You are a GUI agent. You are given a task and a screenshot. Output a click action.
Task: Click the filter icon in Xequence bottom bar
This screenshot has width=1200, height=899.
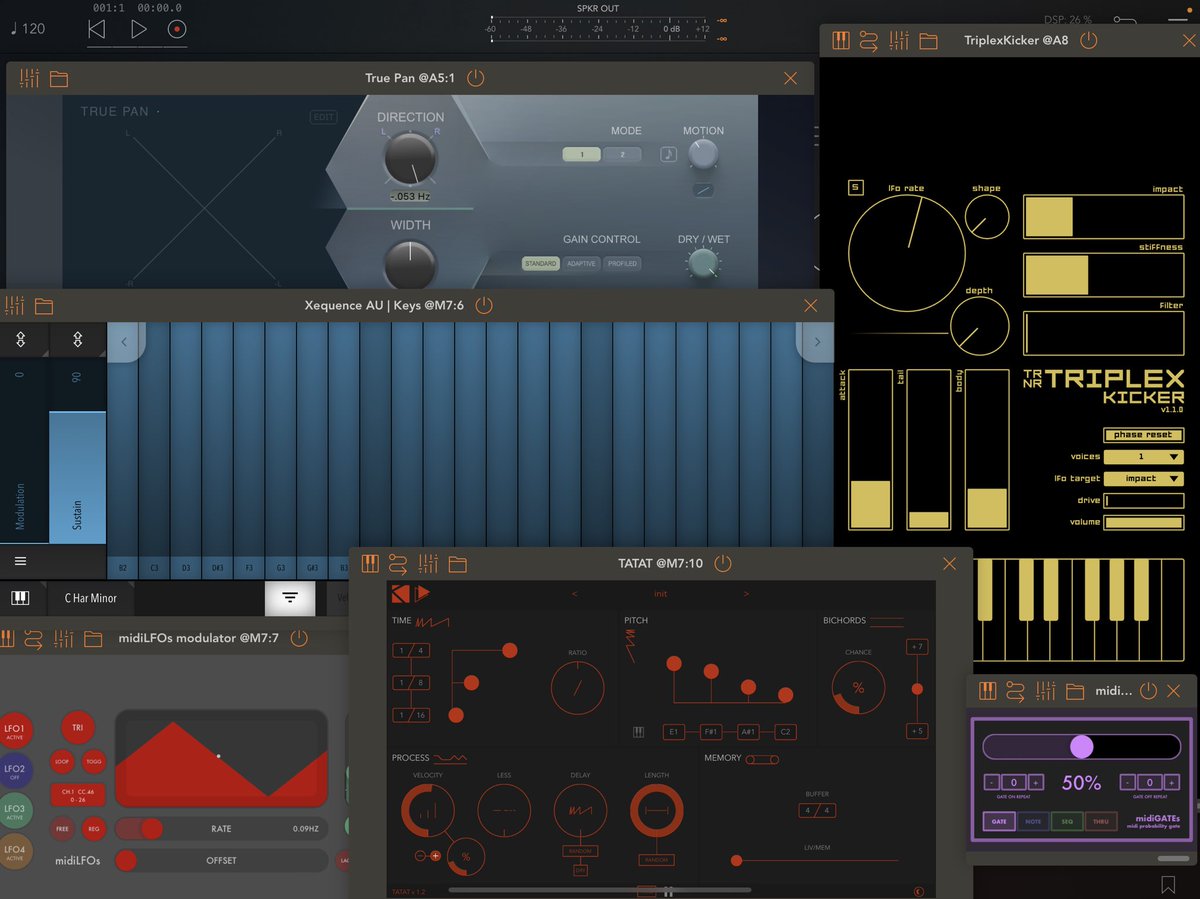pos(290,598)
